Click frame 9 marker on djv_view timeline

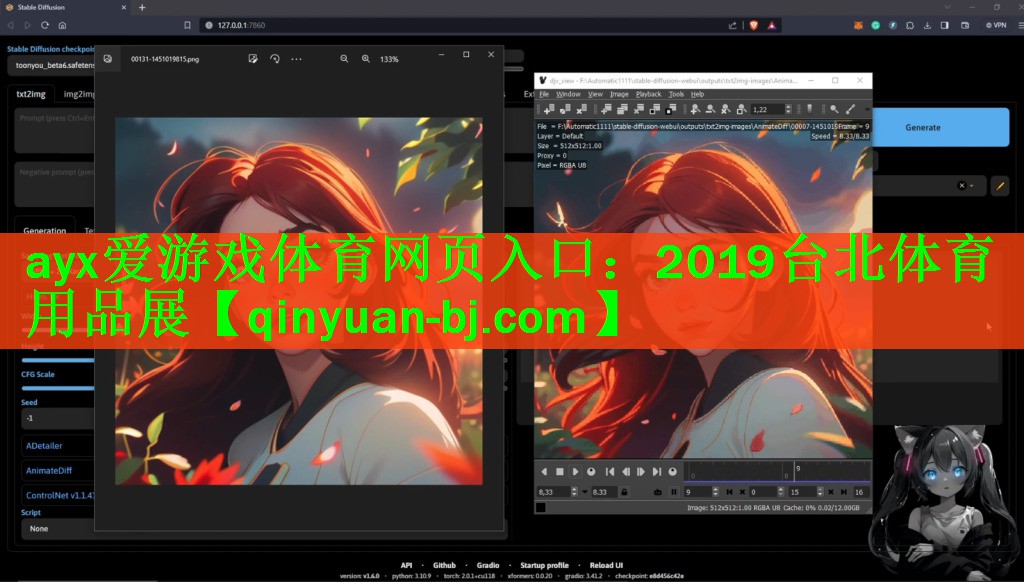[795, 470]
